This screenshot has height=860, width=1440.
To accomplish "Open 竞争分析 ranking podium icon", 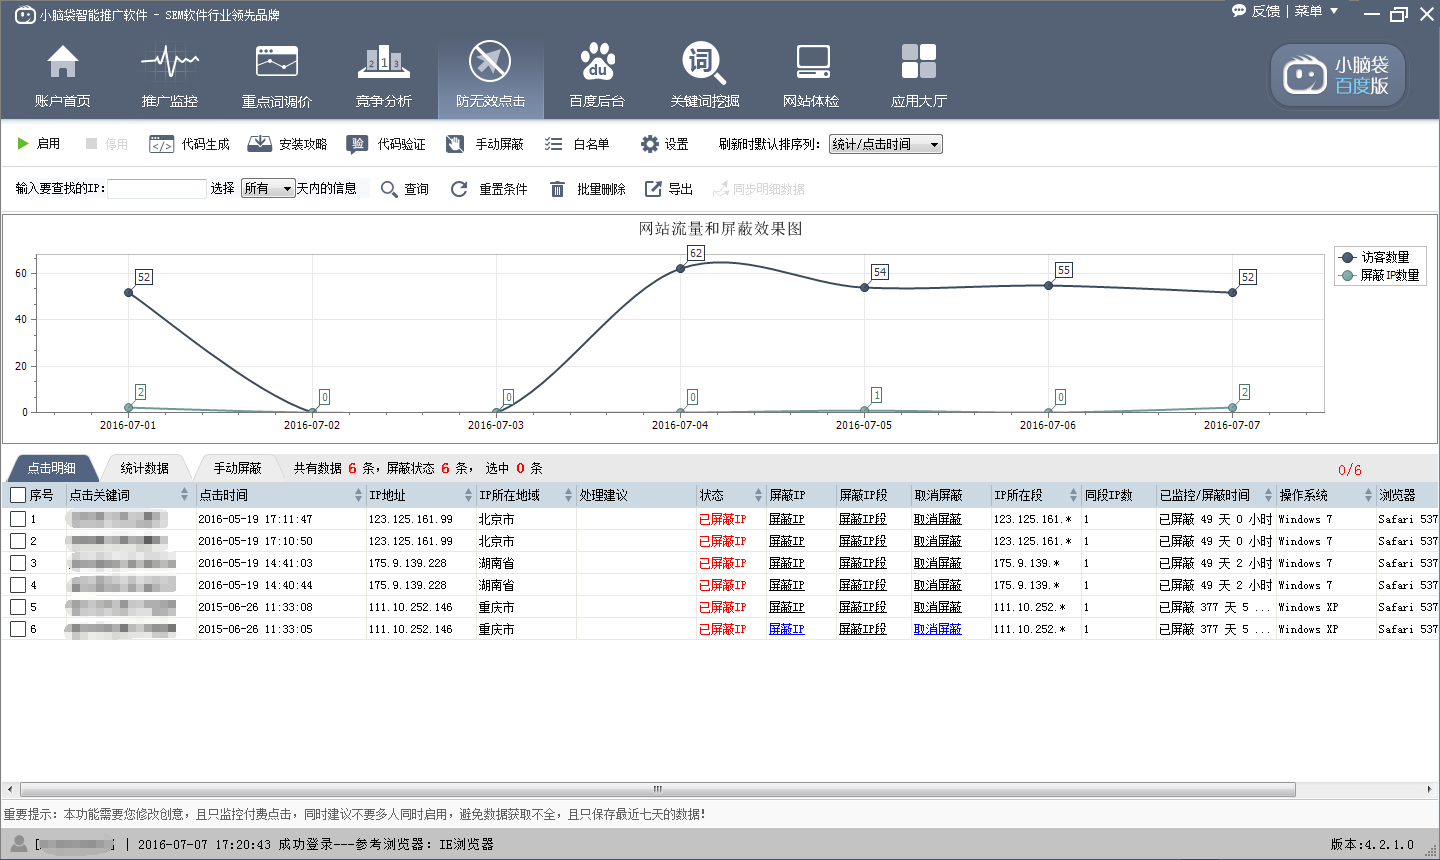I will coord(383,63).
